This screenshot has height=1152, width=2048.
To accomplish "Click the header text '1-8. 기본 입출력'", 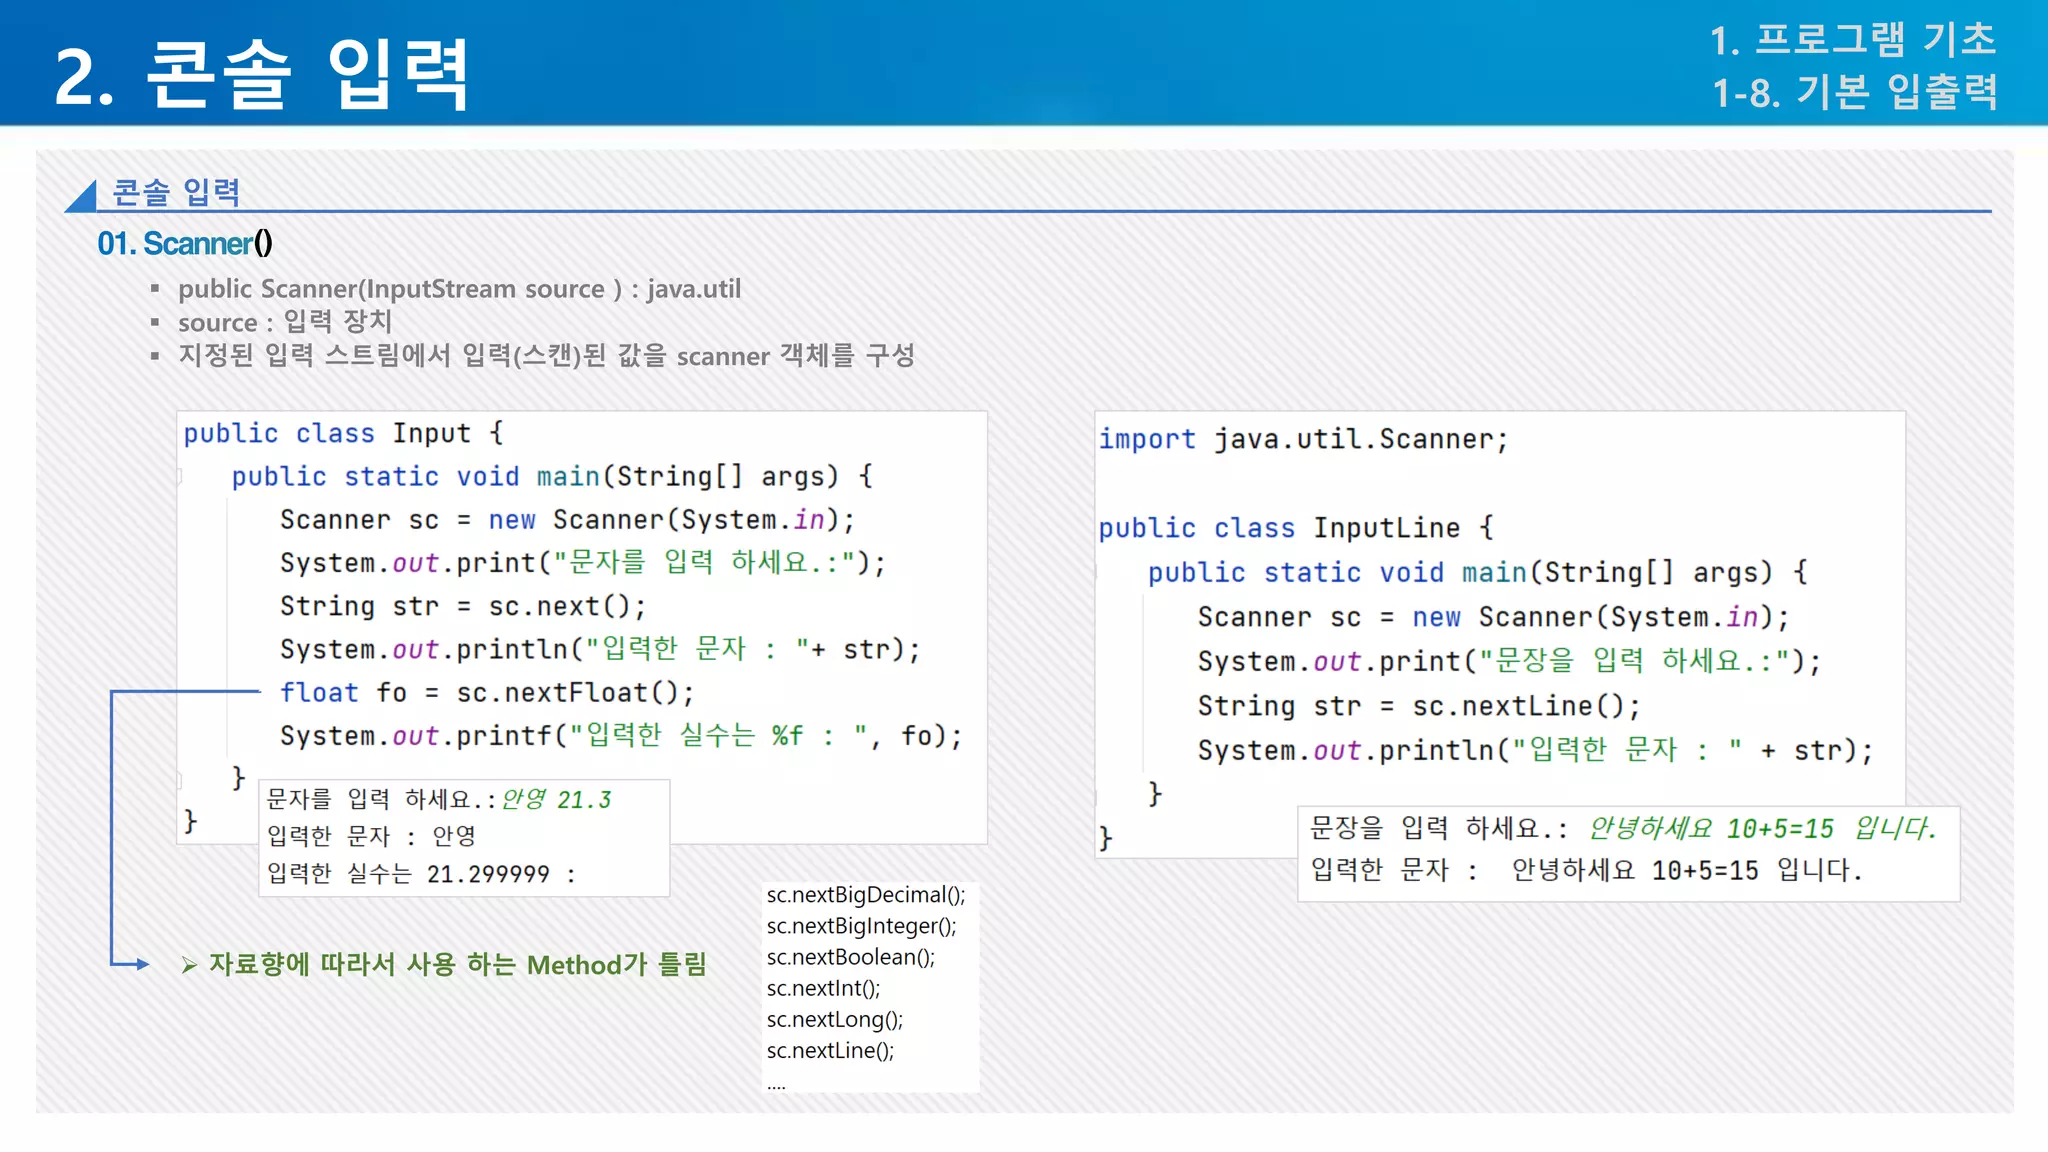I will pyautogui.click(x=1855, y=92).
